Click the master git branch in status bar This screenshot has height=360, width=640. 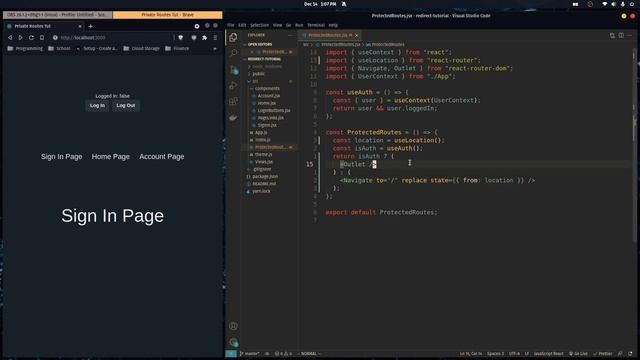tap(249, 353)
